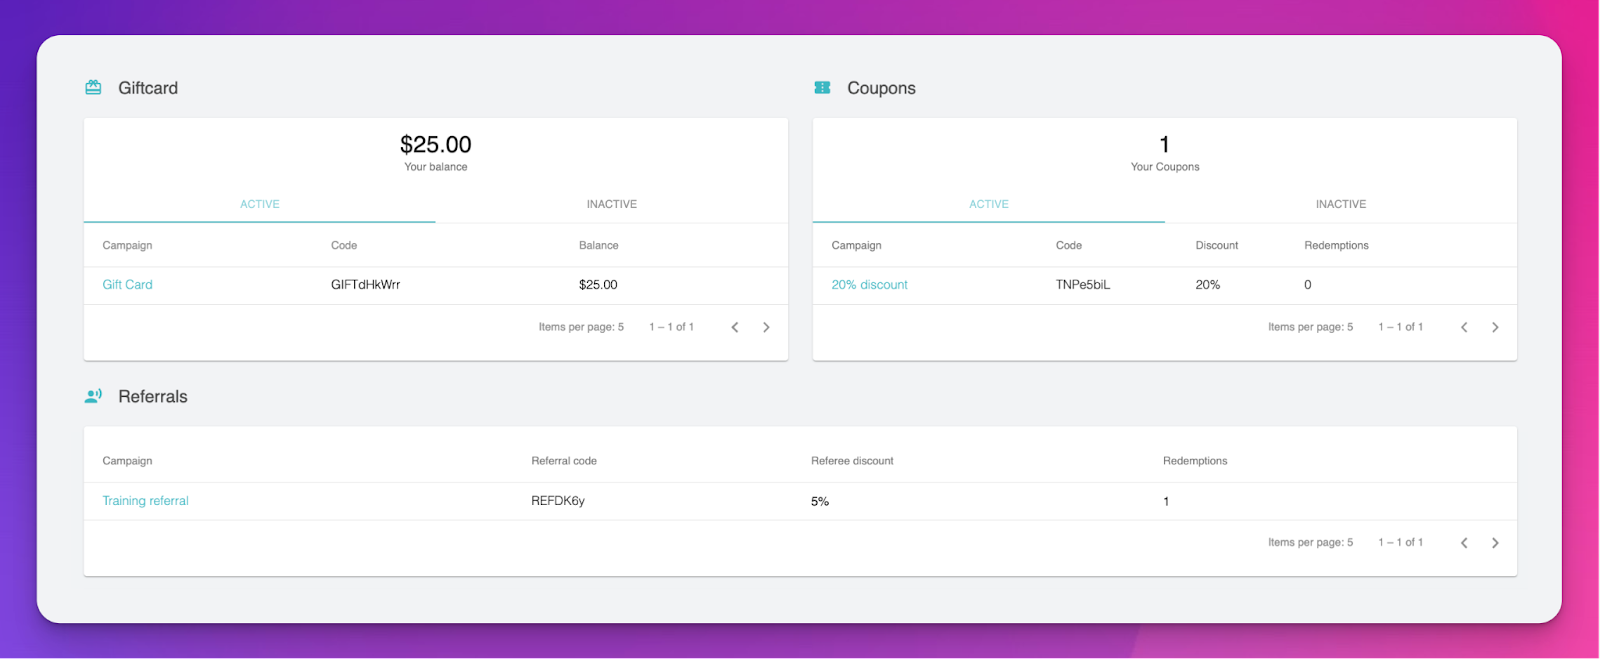
Task: Click Coupons Campaign column header
Action: pos(856,245)
